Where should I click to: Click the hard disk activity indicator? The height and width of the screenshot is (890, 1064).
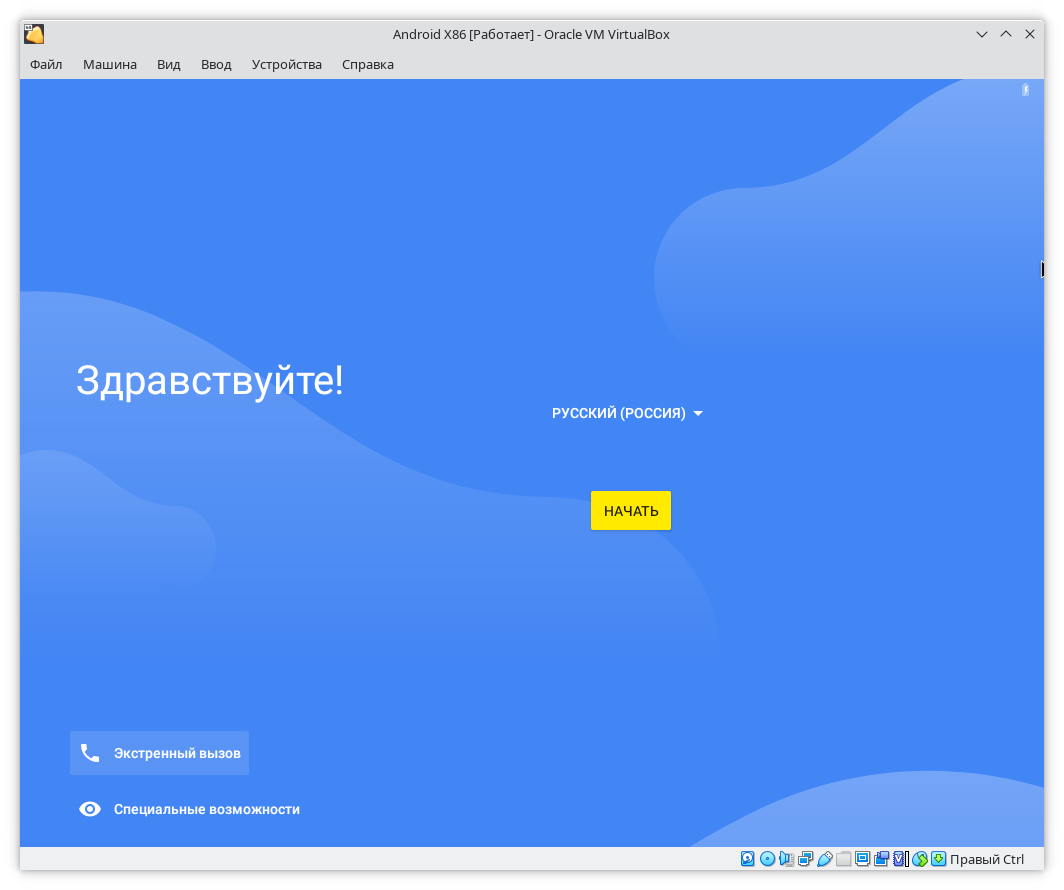(x=748, y=859)
